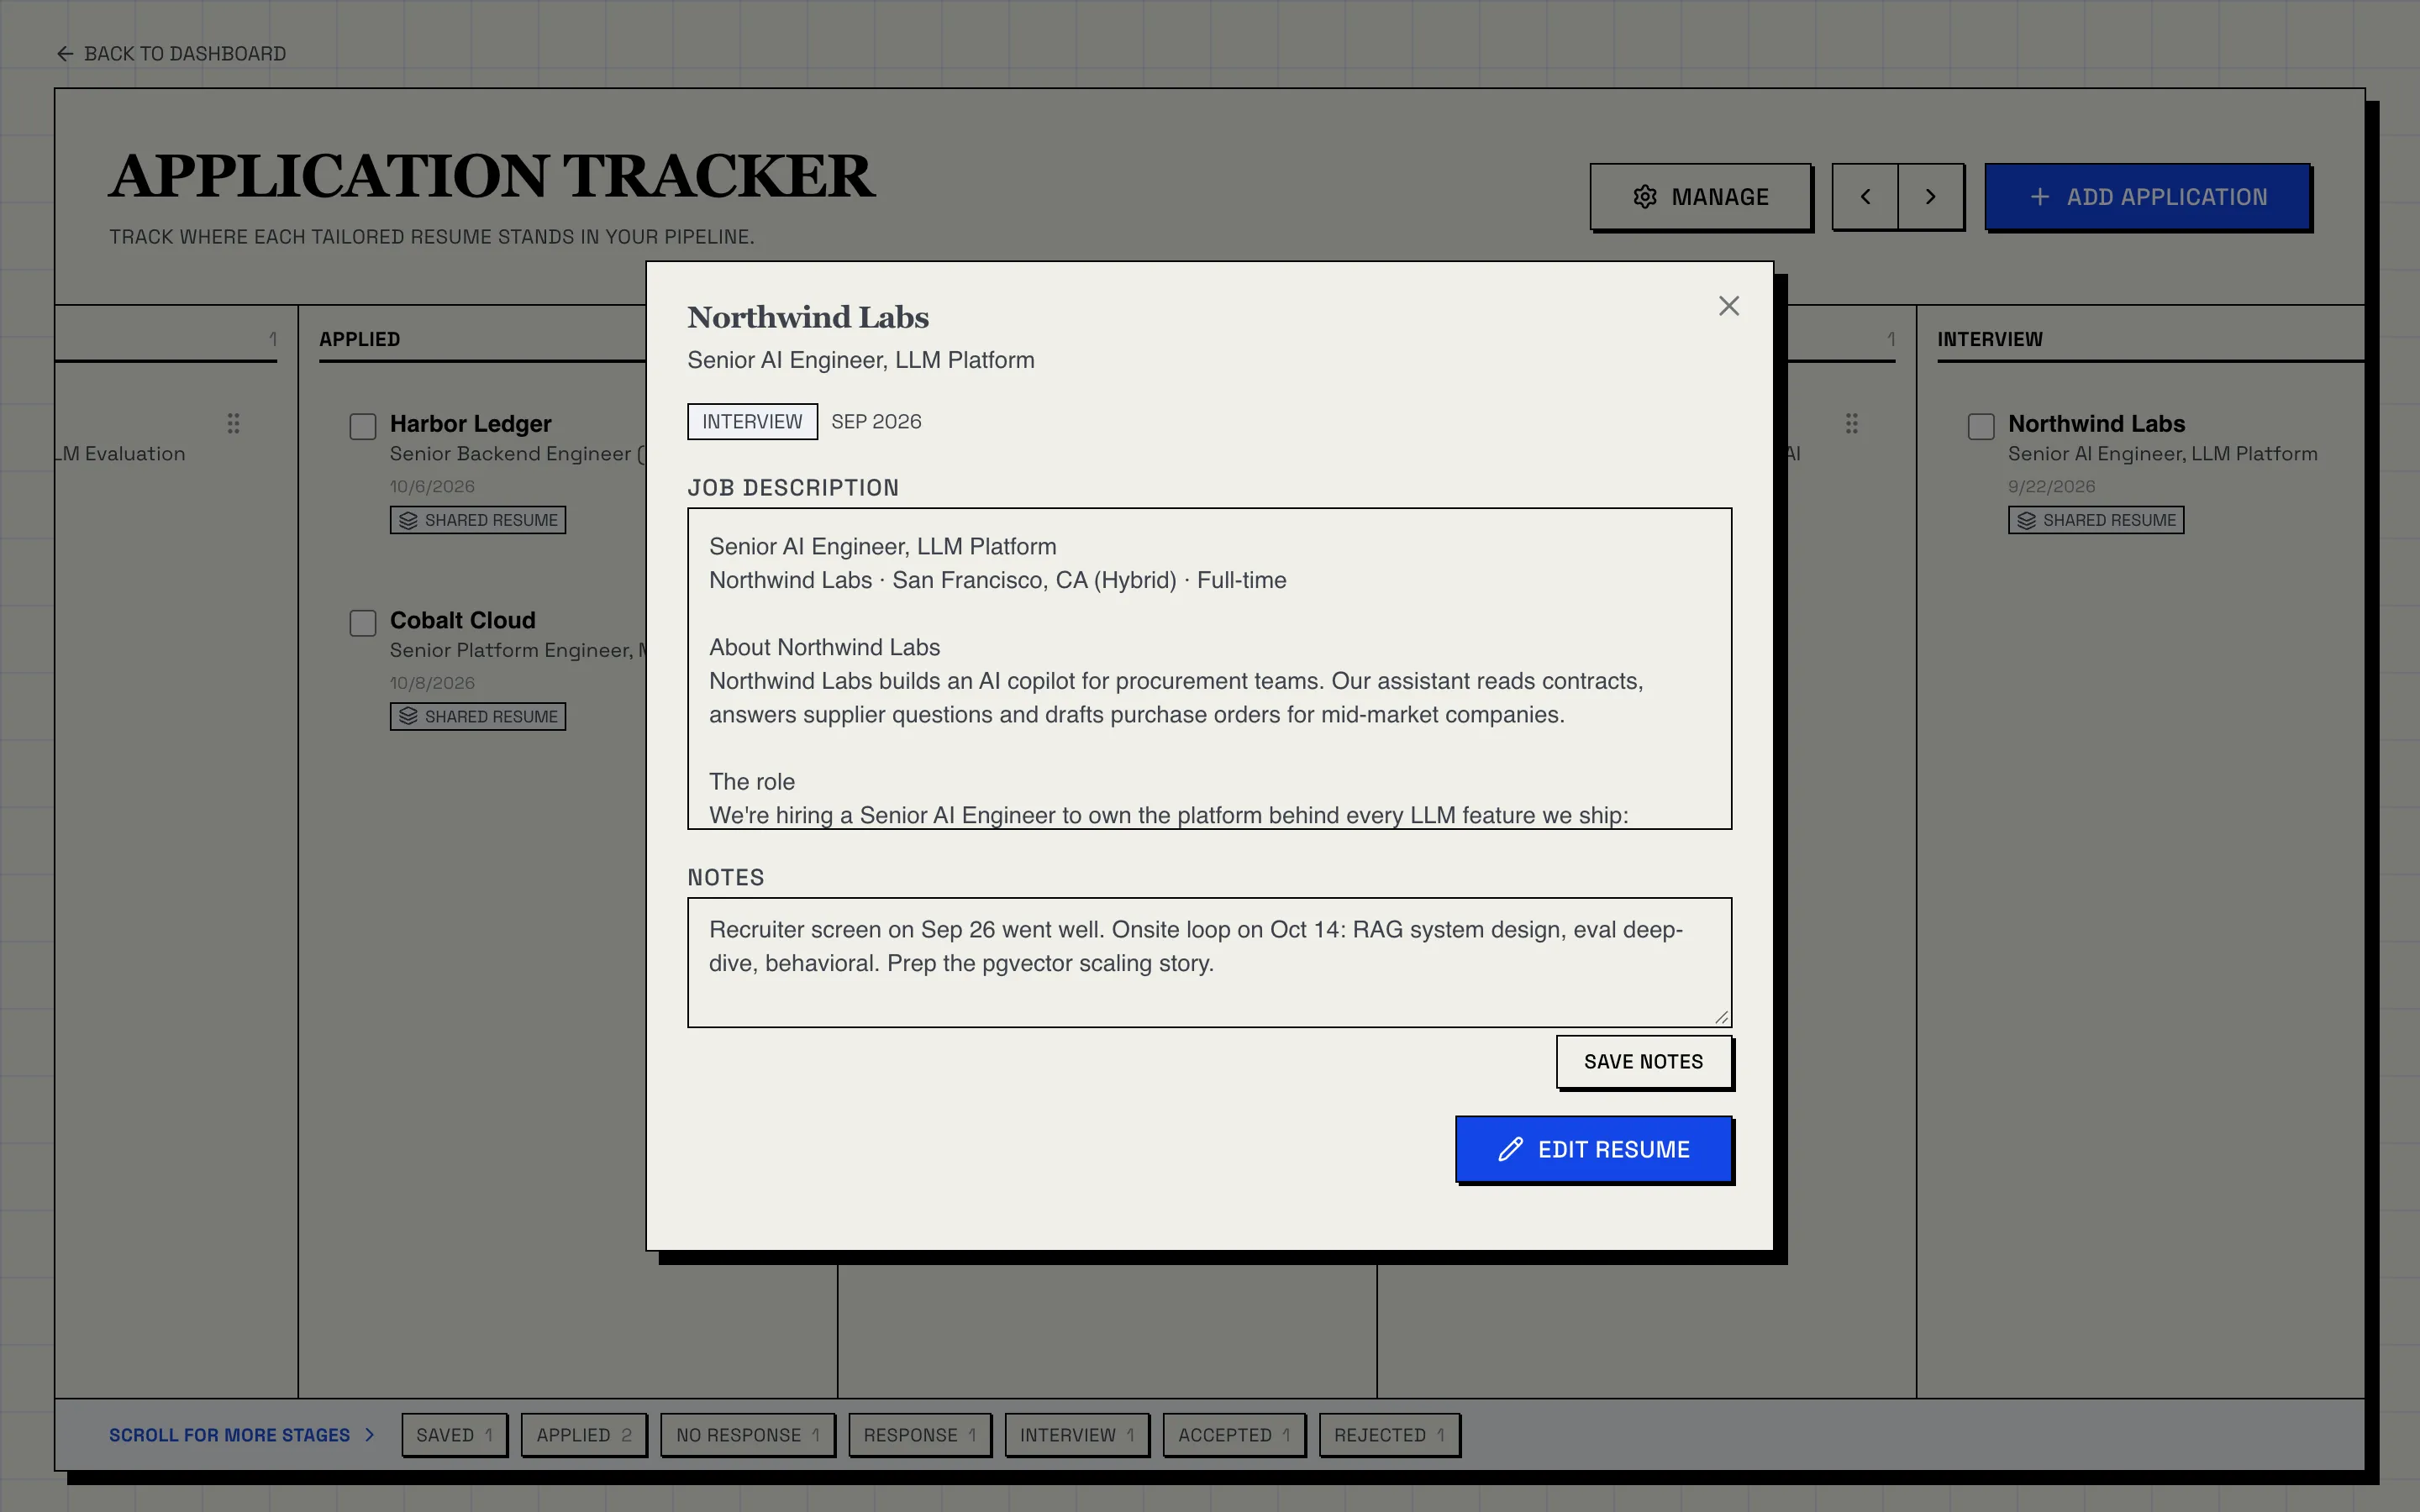Click Shared Resume tag on Cobalt Cloud
Screen dimensions: 2420x1512
[478, 716]
